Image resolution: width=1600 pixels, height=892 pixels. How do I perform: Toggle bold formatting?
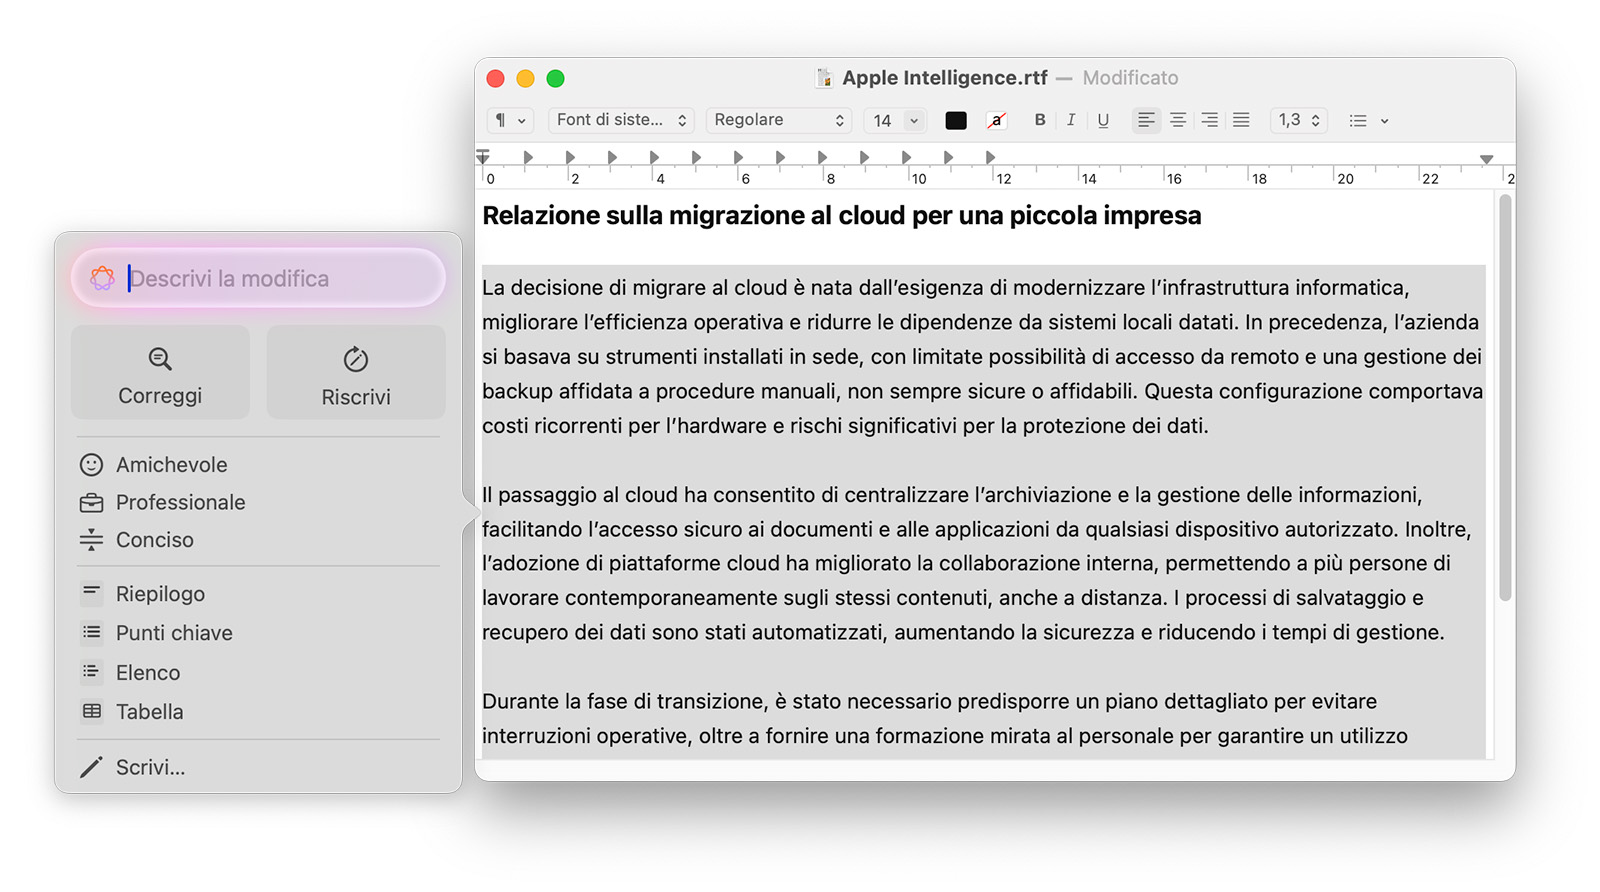point(1040,120)
